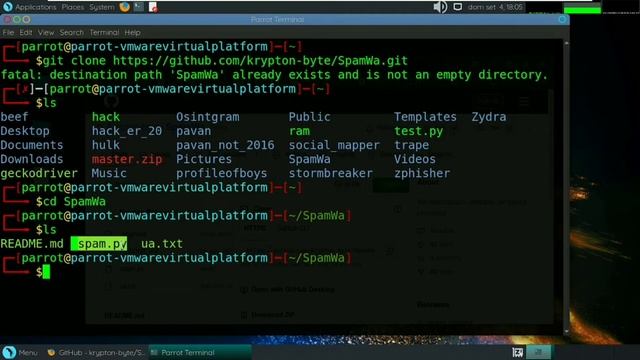Click the Zydra directory name
640x360 pixels.
(x=489, y=117)
